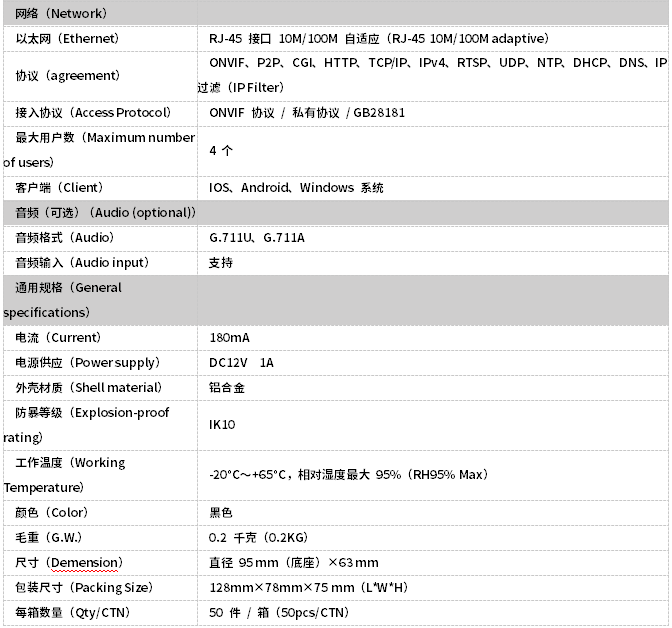Click the IOS, Android, Windows client value

click(296, 188)
